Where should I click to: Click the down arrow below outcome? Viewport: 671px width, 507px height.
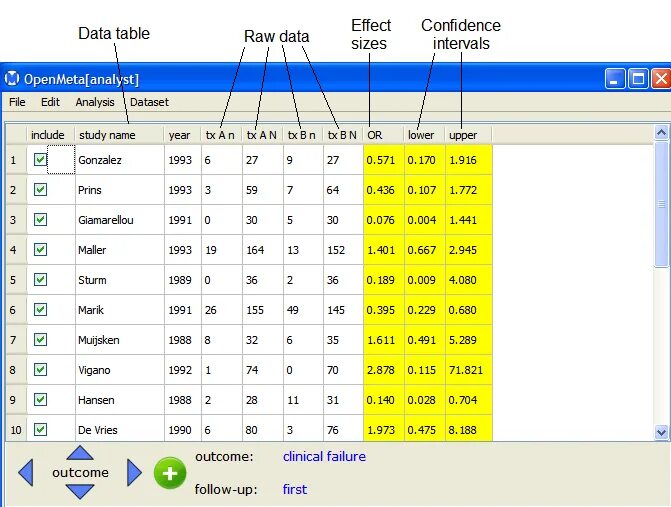click(x=80, y=492)
